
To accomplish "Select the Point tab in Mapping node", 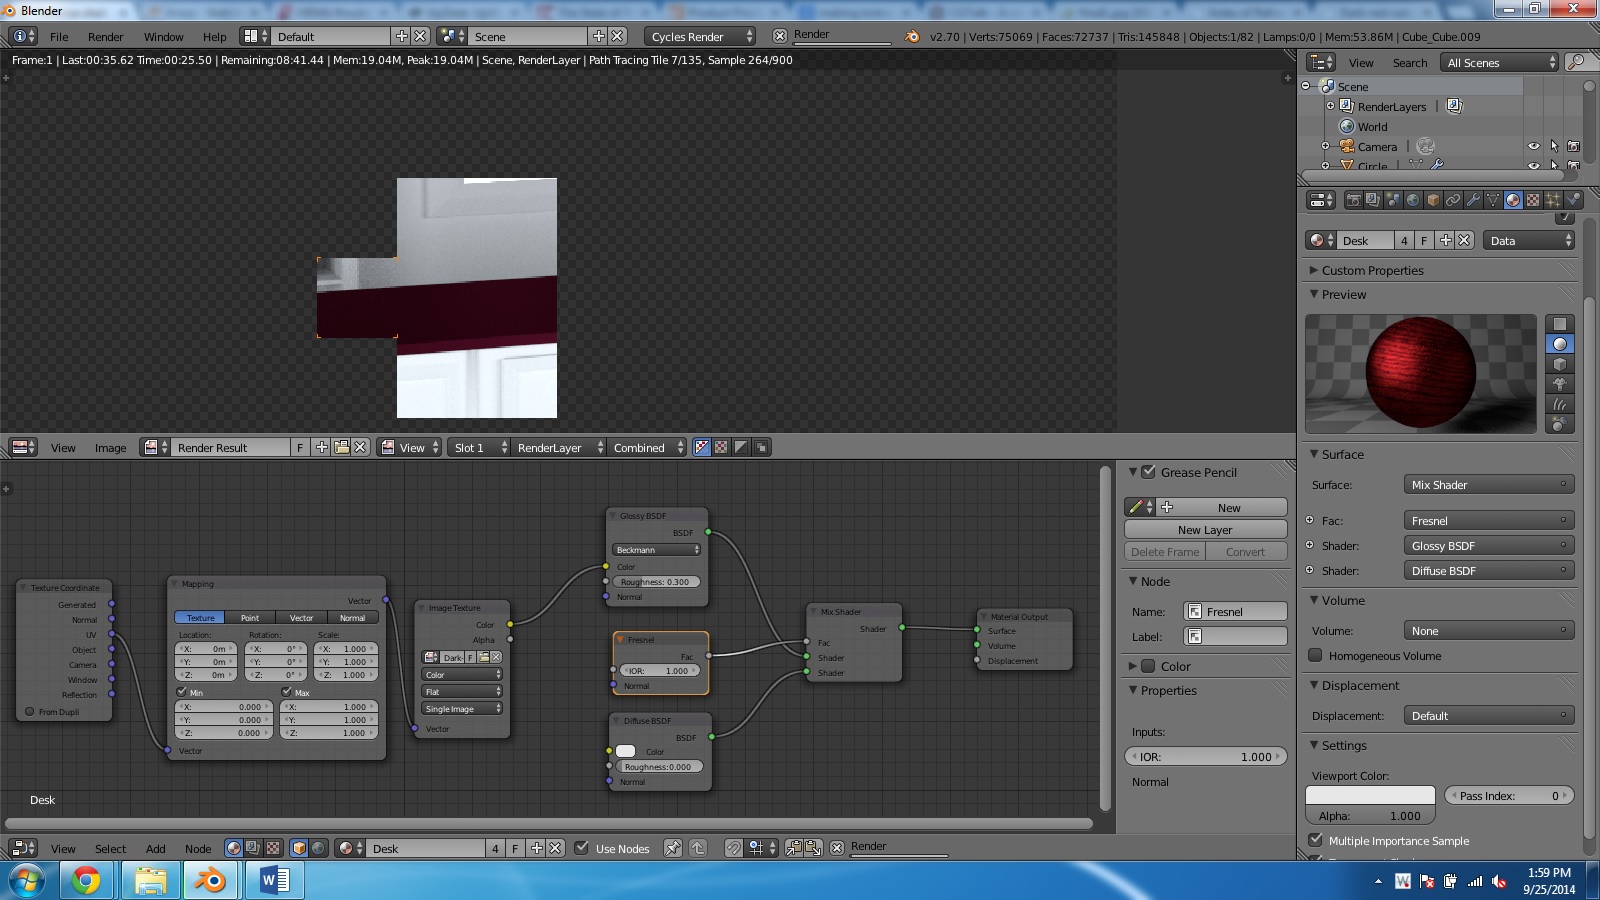I will 250,618.
